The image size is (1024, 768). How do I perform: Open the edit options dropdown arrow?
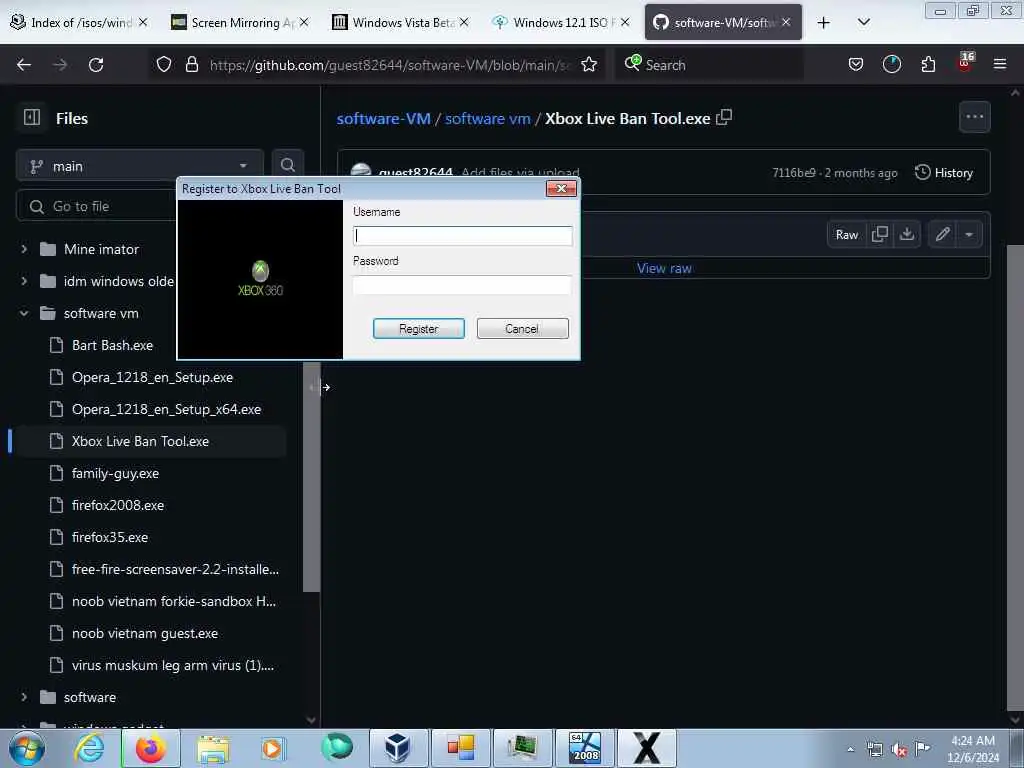pyautogui.click(x=969, y=234)
